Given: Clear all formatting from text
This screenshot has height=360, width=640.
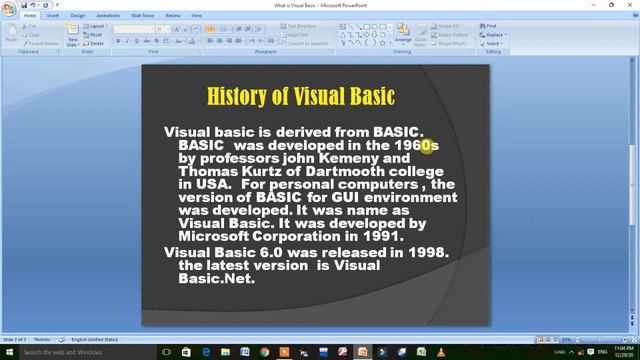Looking at the screenshot, I should [x=196, y=29].
